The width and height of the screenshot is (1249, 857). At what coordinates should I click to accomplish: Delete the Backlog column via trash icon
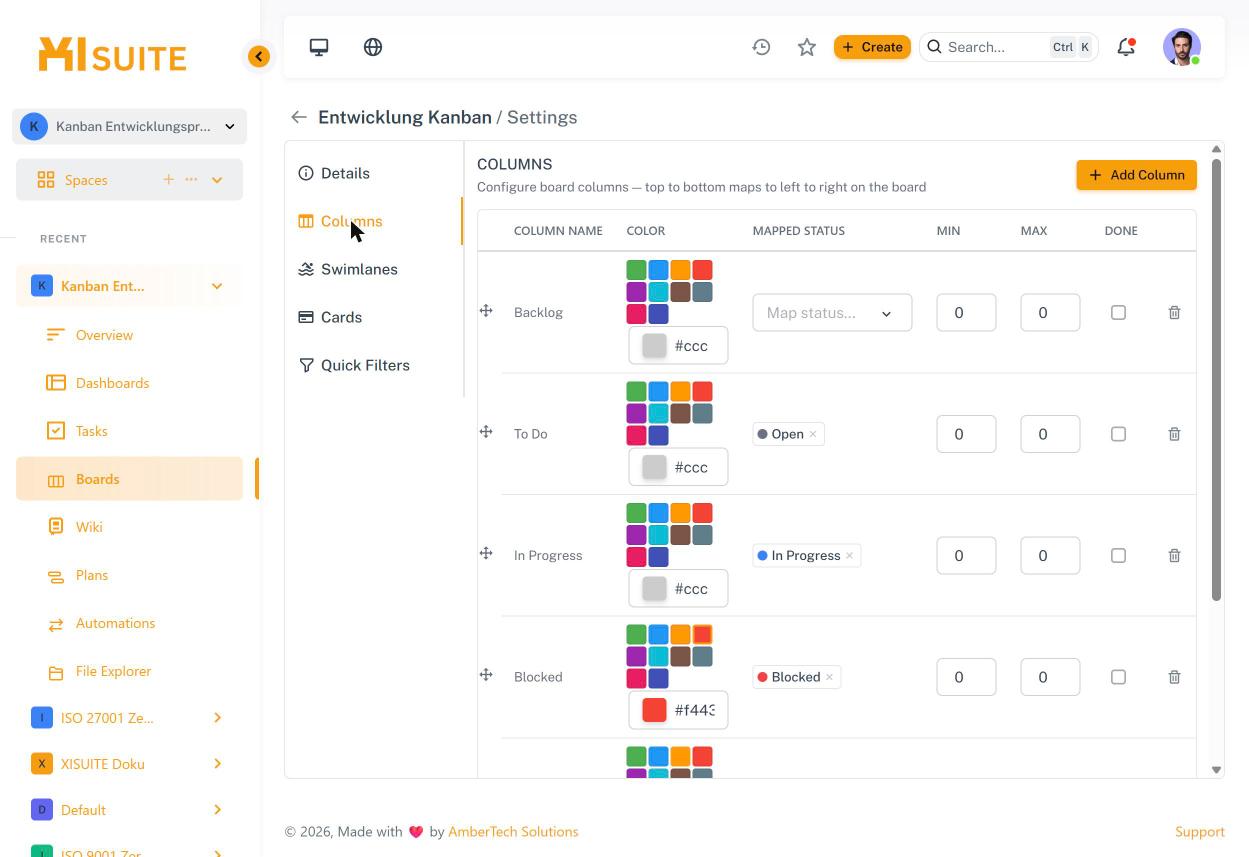1174,313
